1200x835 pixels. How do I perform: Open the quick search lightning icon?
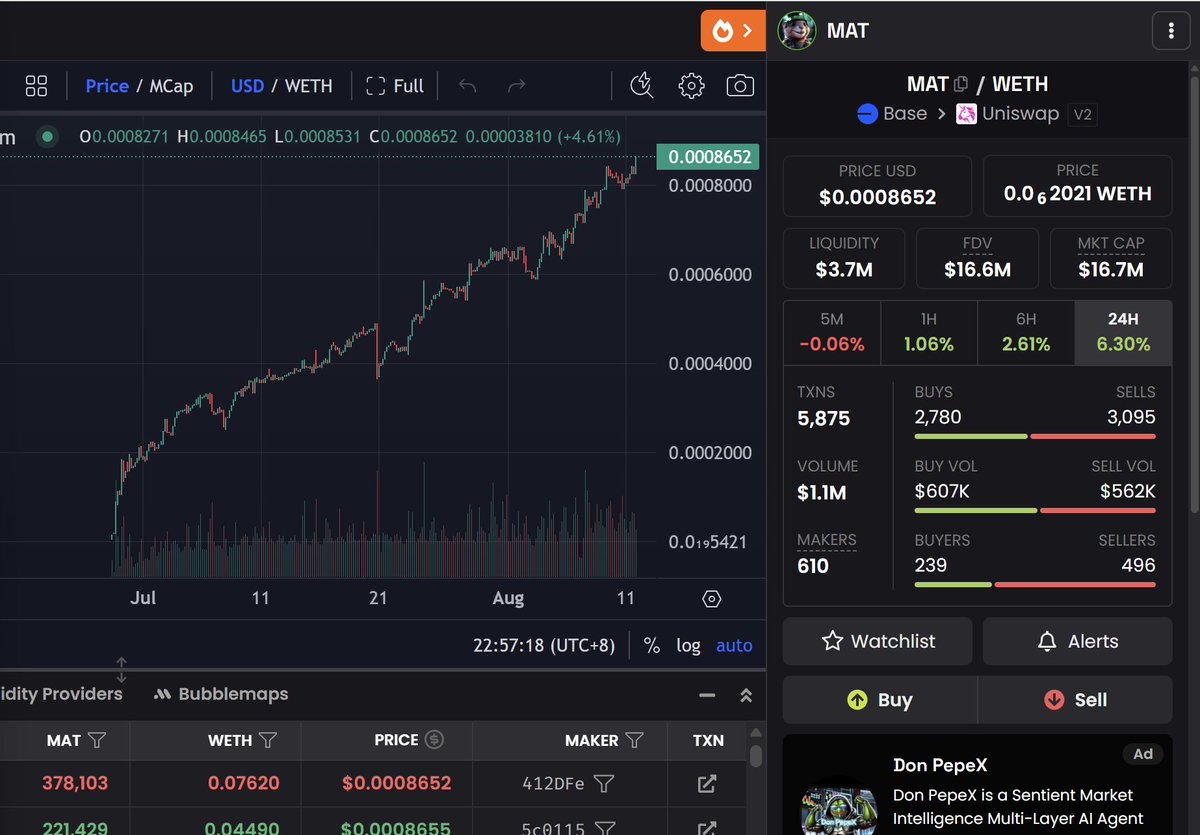tap(642, 86)
